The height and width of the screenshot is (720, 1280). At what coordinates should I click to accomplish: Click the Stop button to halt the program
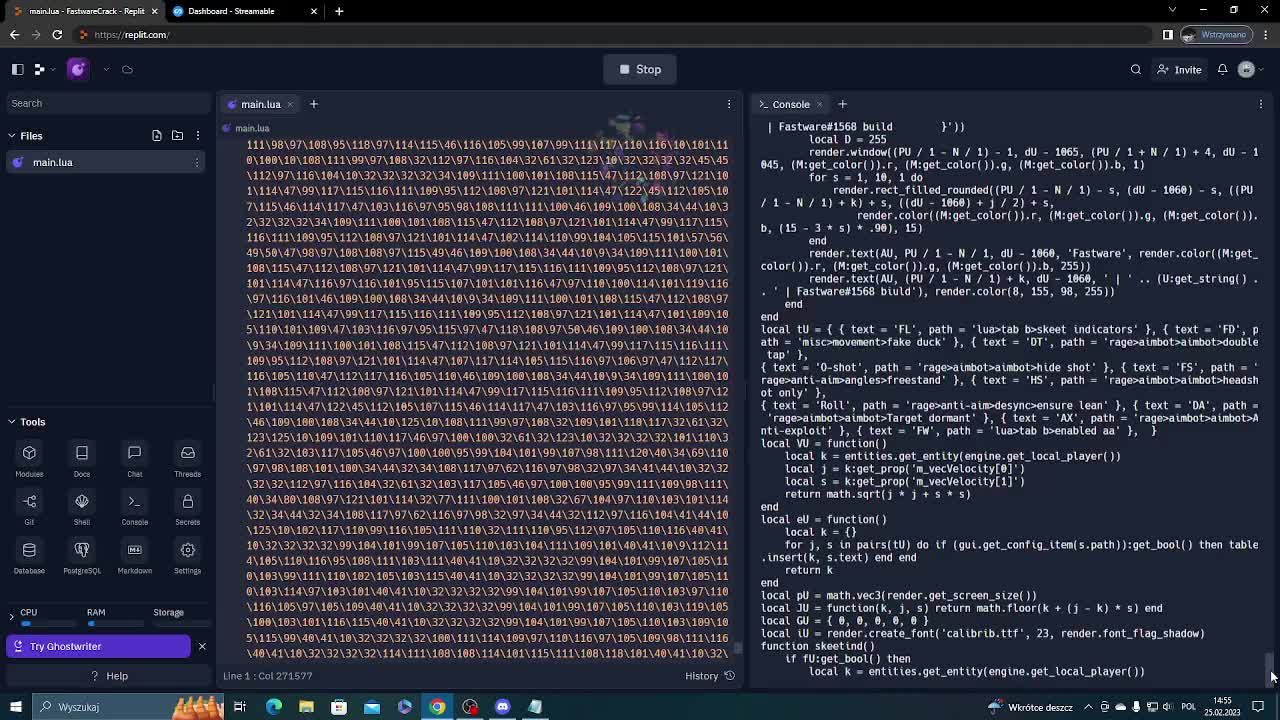coord(640,69)
